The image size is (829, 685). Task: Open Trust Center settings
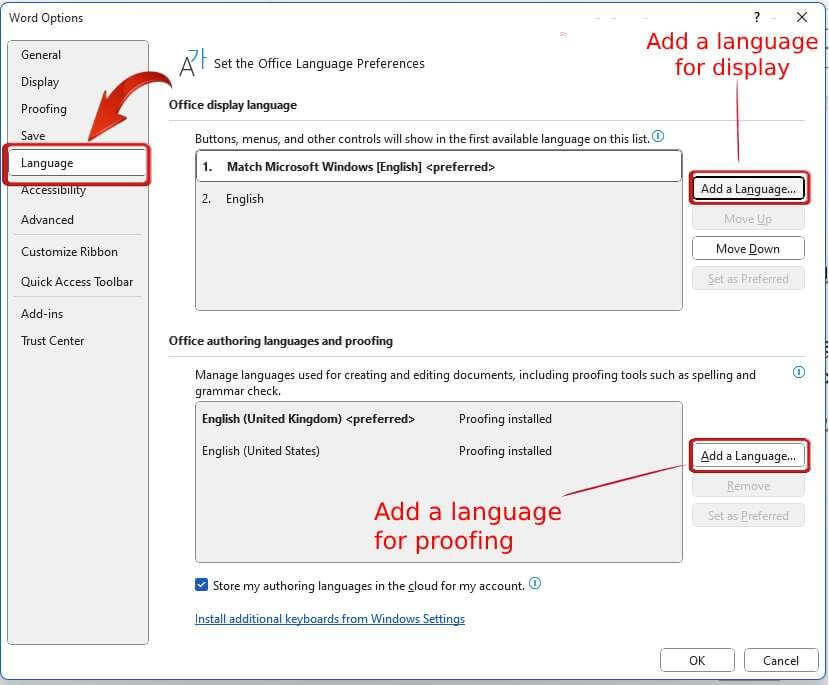[52, 340]
